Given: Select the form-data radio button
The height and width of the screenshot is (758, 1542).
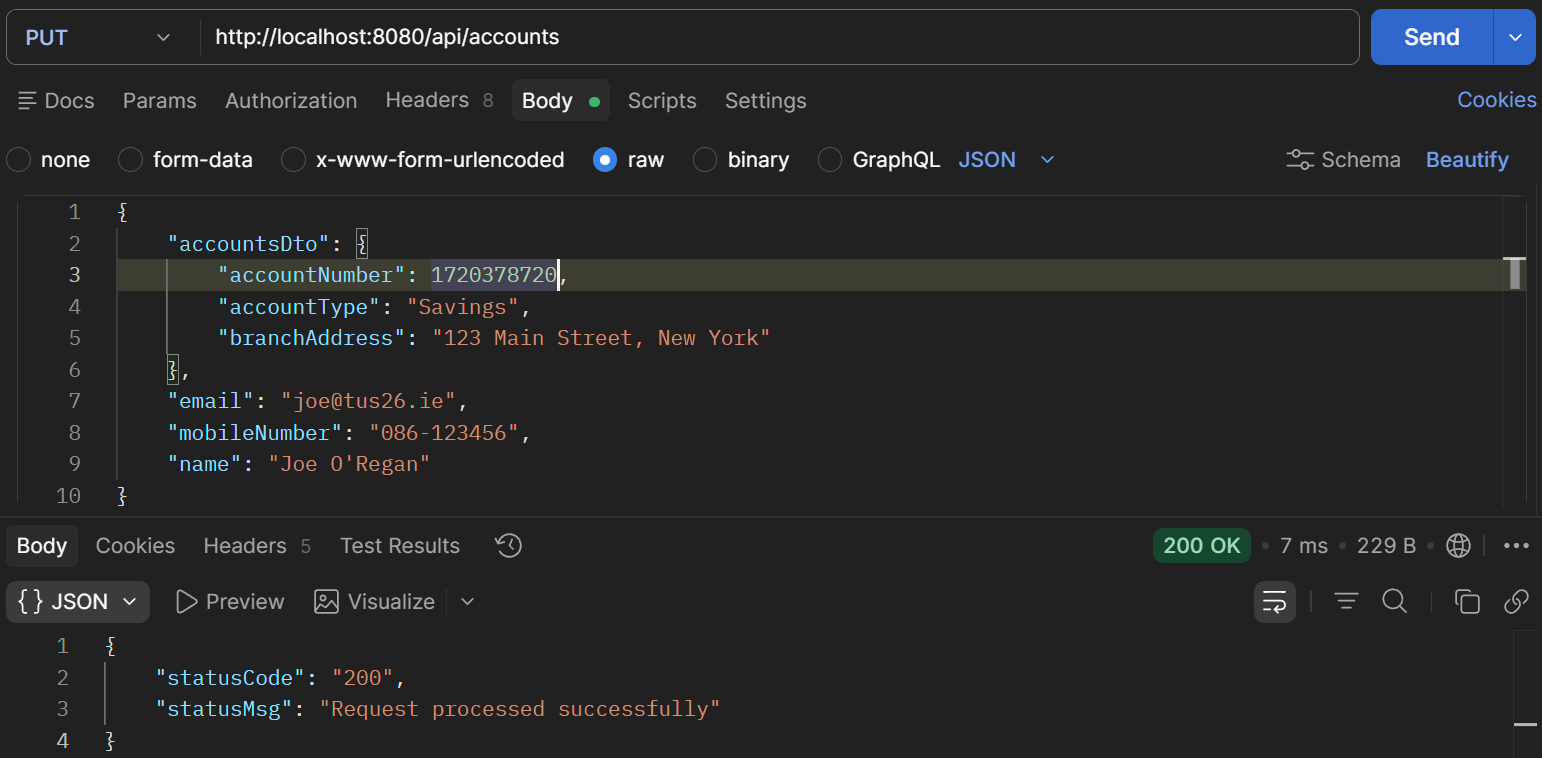Looking at the screenshot, I should click(131, 160).
